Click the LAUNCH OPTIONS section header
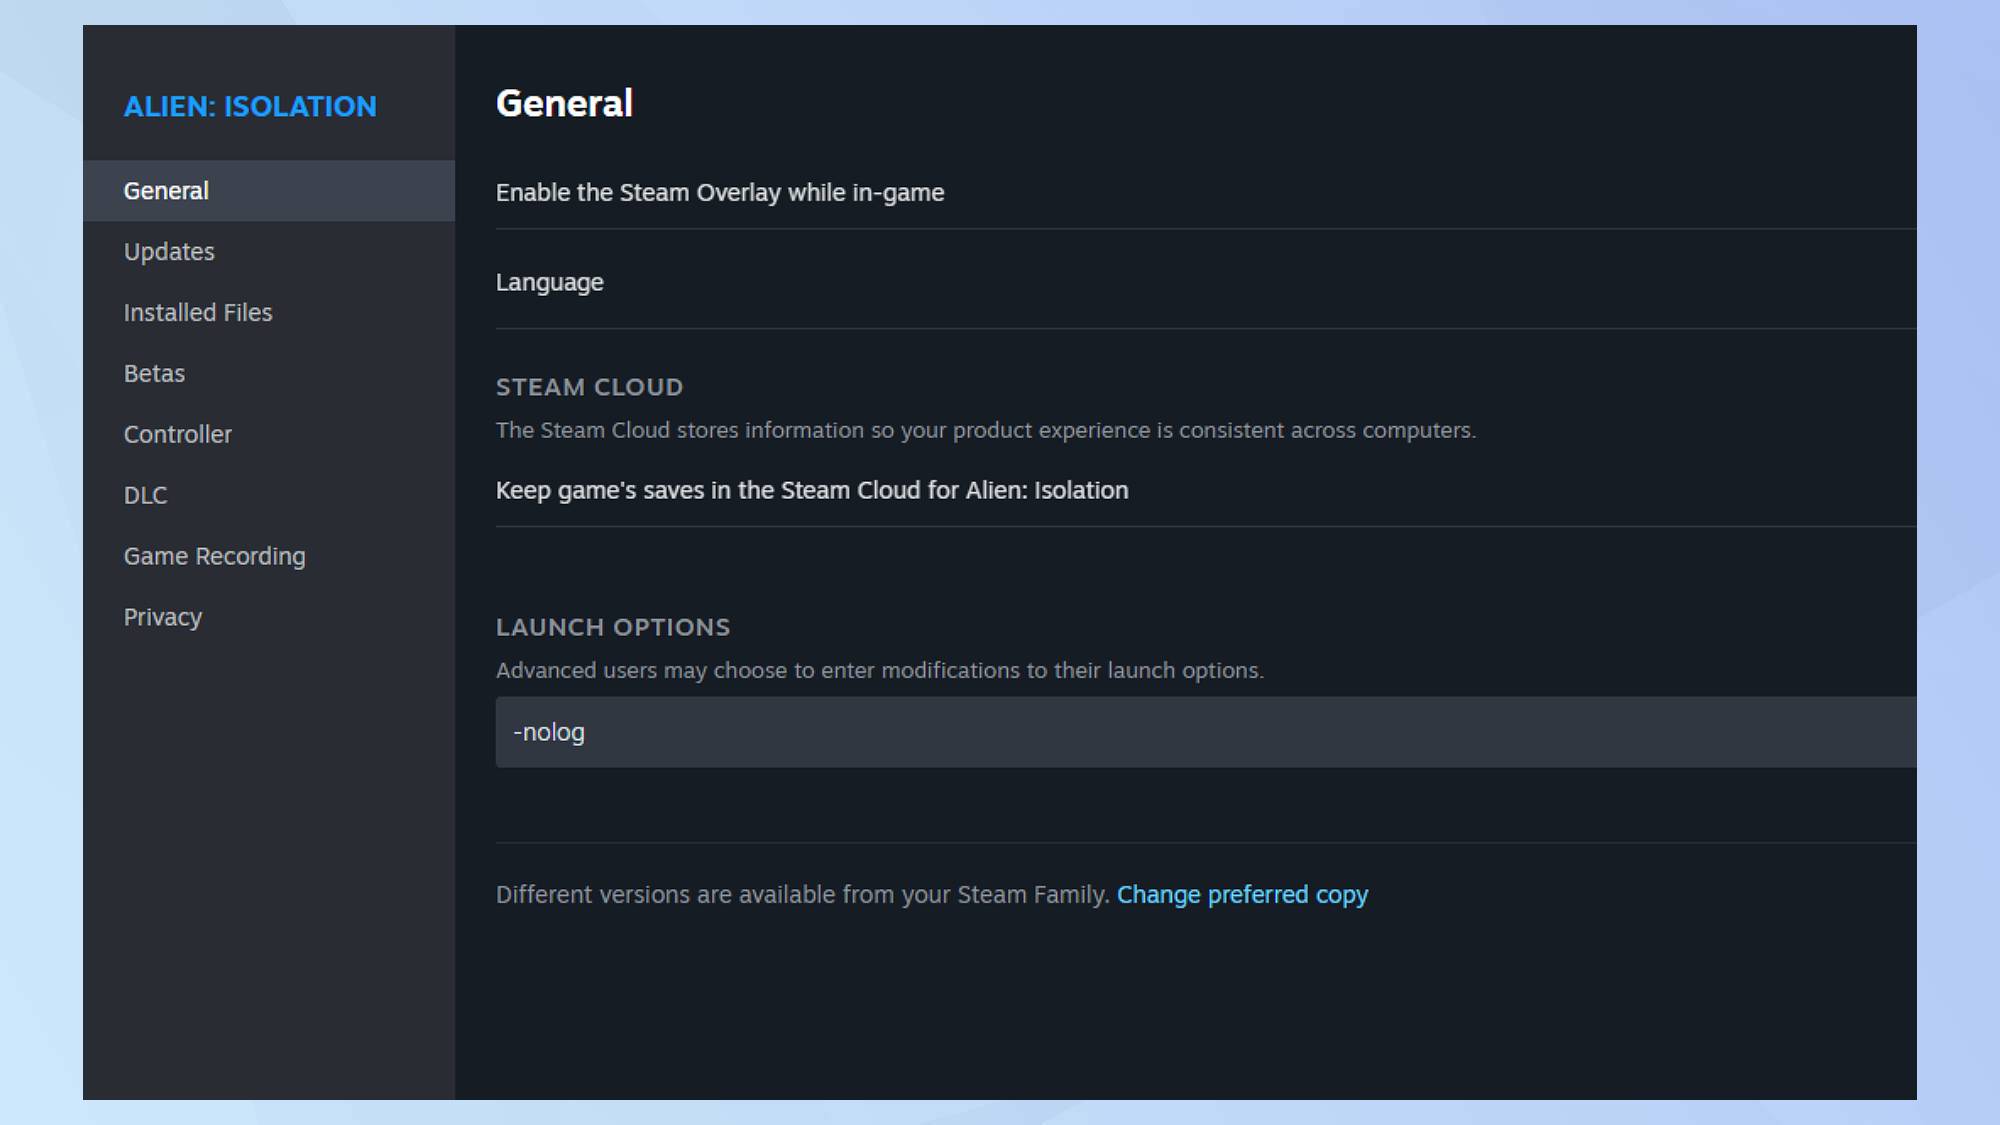The width and height of the screenshot is (2000, 1125). [x=612, y=627]
